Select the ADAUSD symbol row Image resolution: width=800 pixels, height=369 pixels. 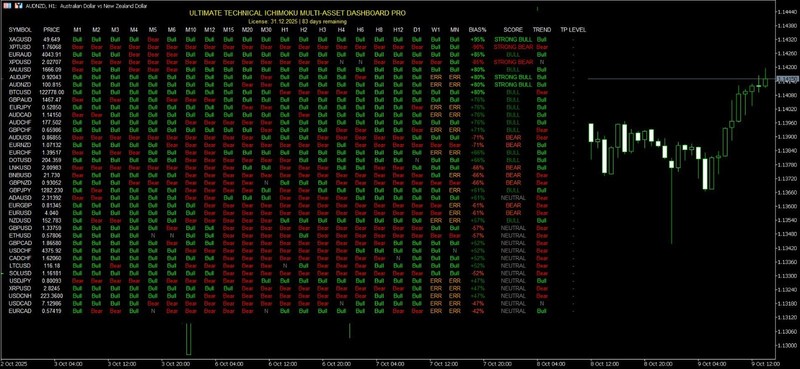[x=20, y=198]
